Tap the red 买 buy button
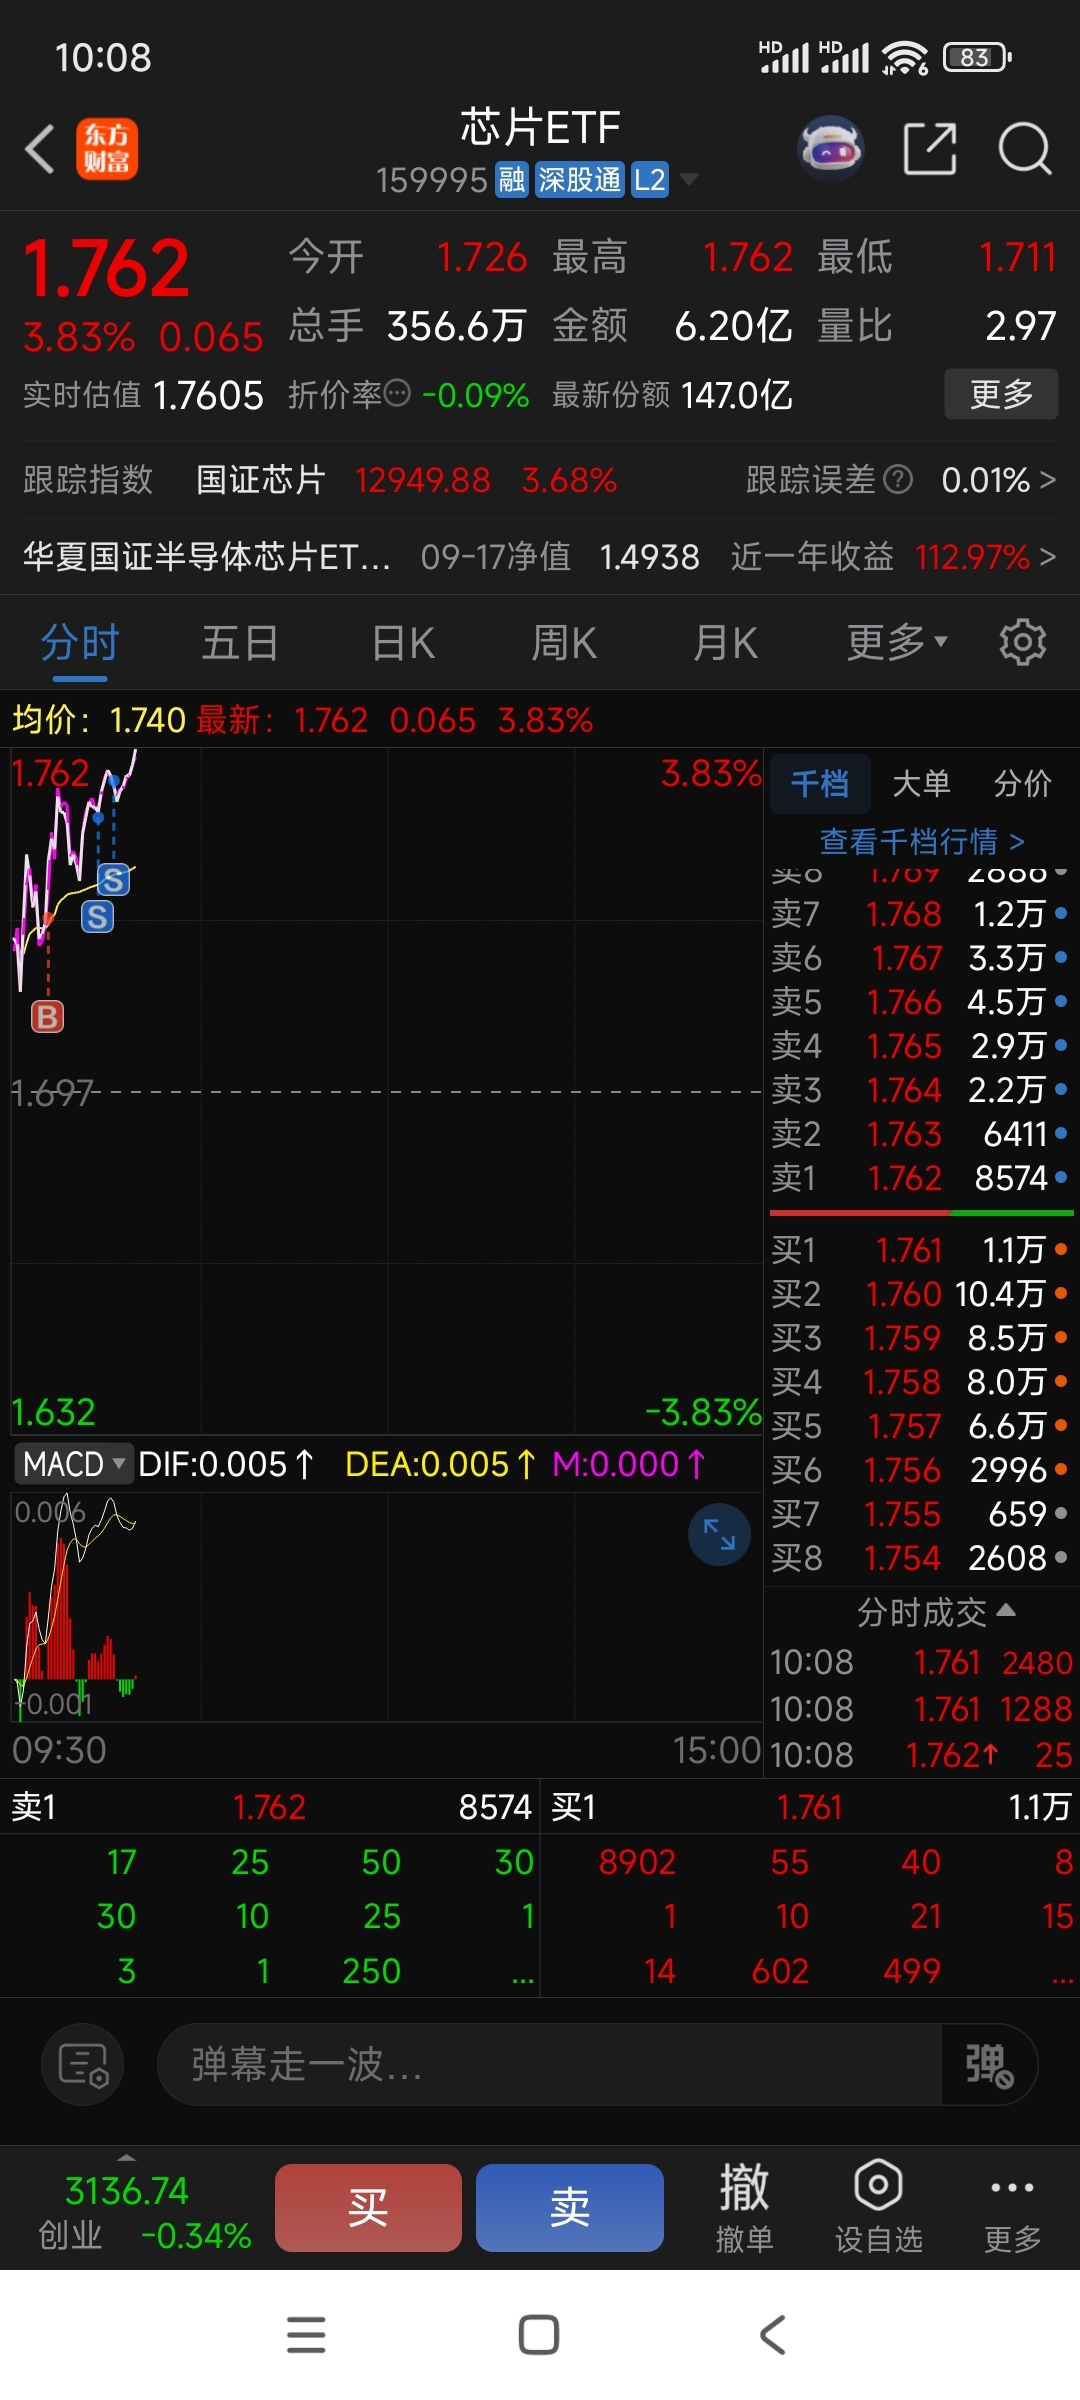 click(x=368, y=2208)
